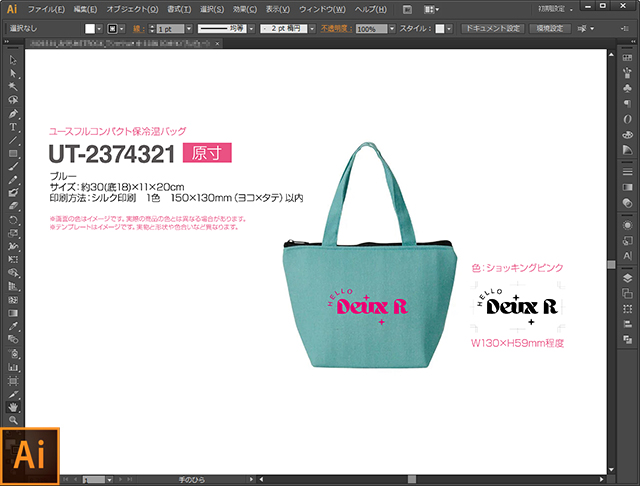Click the 環境設定 button

click(x=550, y=30)
